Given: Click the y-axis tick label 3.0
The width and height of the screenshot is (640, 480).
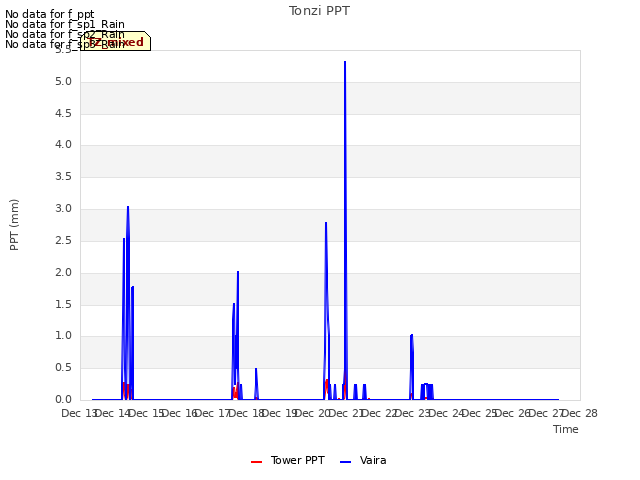Looking at the screenshot, I should (x=63, y=209).
